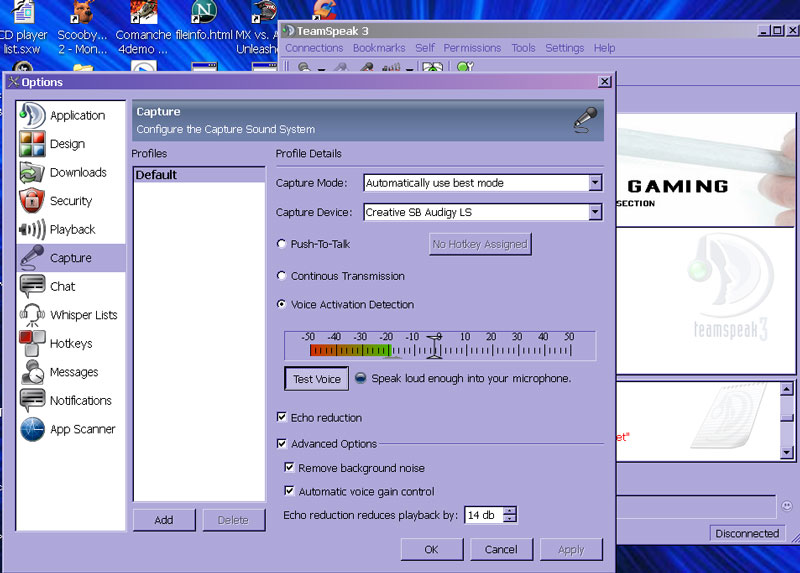Viewport: 800px width, 573px height.
Task: Toggle the Echo reduction checkbox
Action: click(x=282, y=417)
